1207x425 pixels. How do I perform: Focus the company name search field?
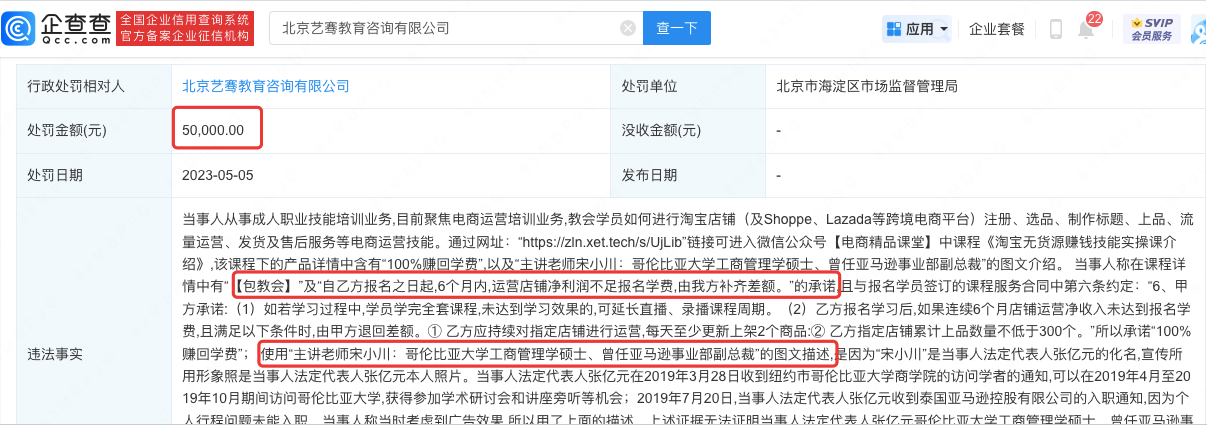(455, 29)
